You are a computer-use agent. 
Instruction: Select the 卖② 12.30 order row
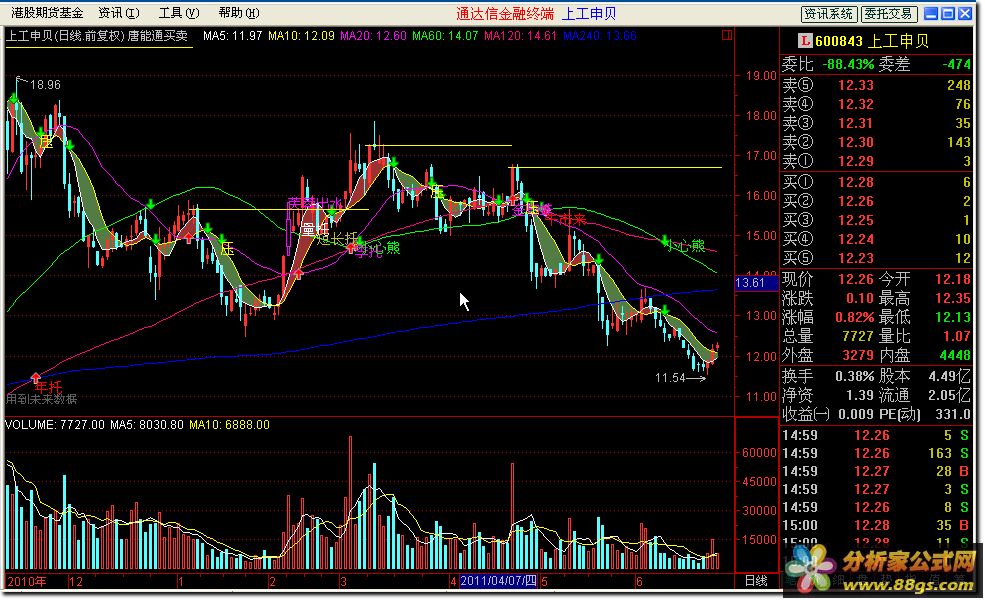click(x=876, y=142)
